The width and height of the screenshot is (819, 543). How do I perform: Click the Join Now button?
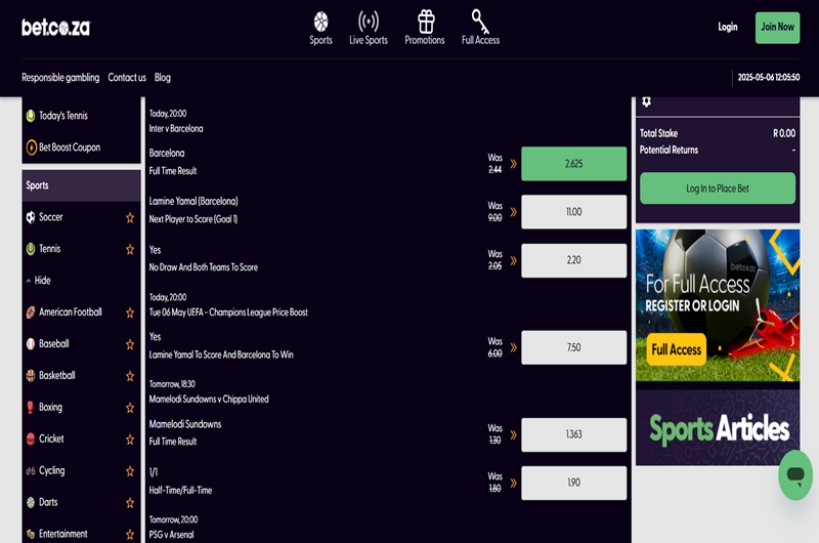pyautogui.click(x=777, y=27)
